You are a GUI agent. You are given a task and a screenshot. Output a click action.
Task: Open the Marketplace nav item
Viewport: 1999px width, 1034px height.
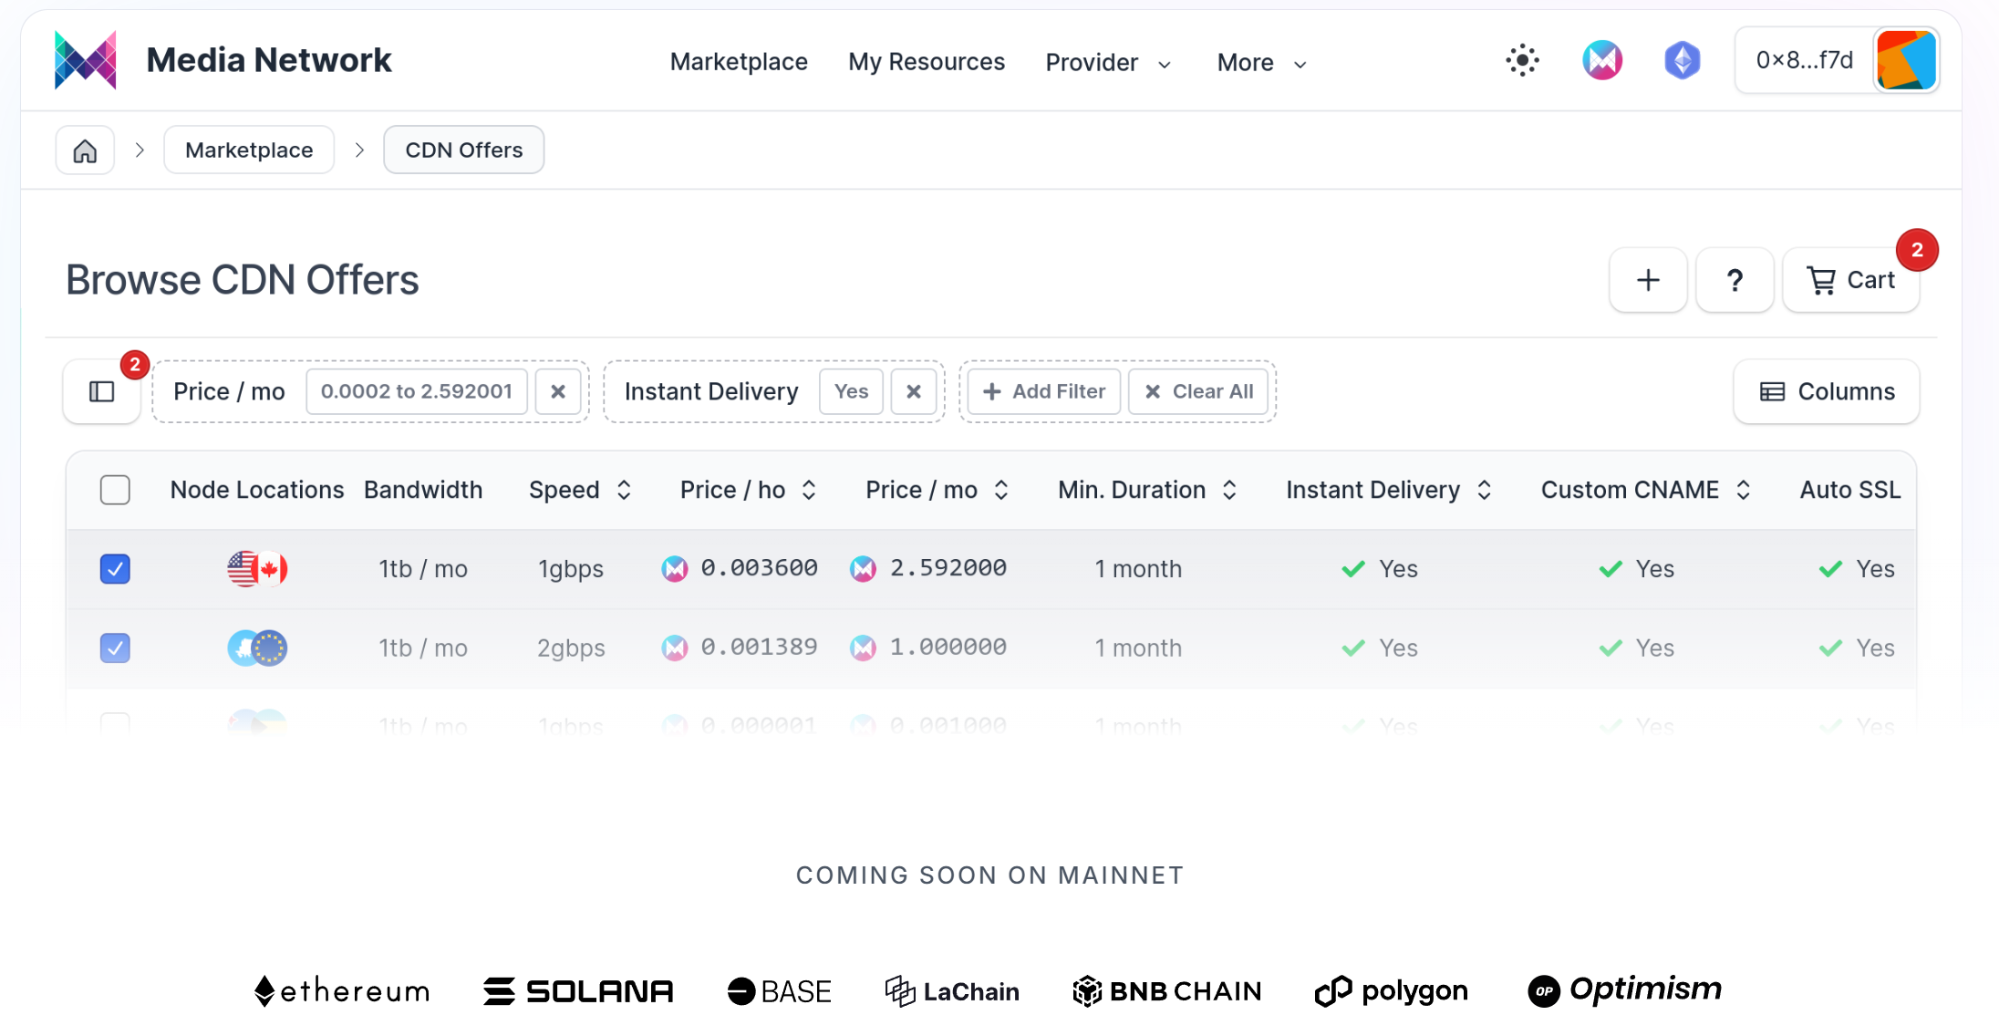tap(739, 62)
